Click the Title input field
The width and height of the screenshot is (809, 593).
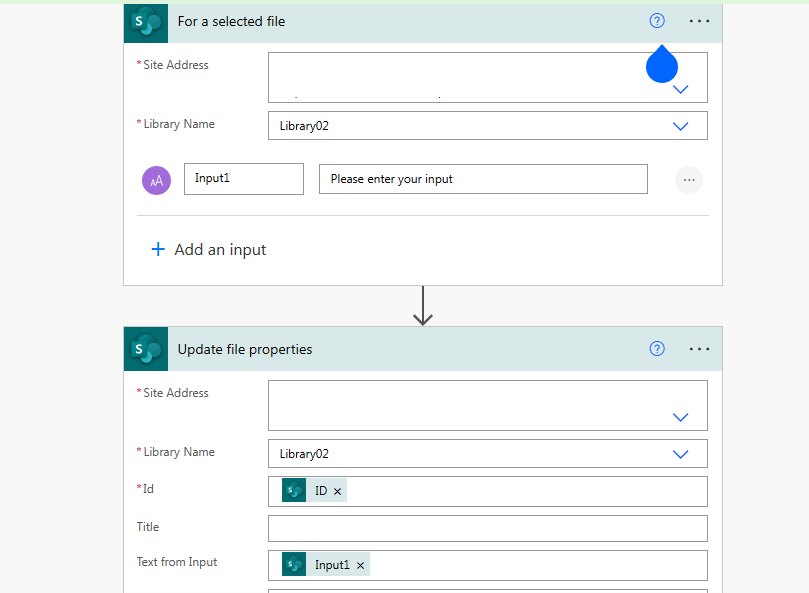pyautogui.click(x=488, y=528)
